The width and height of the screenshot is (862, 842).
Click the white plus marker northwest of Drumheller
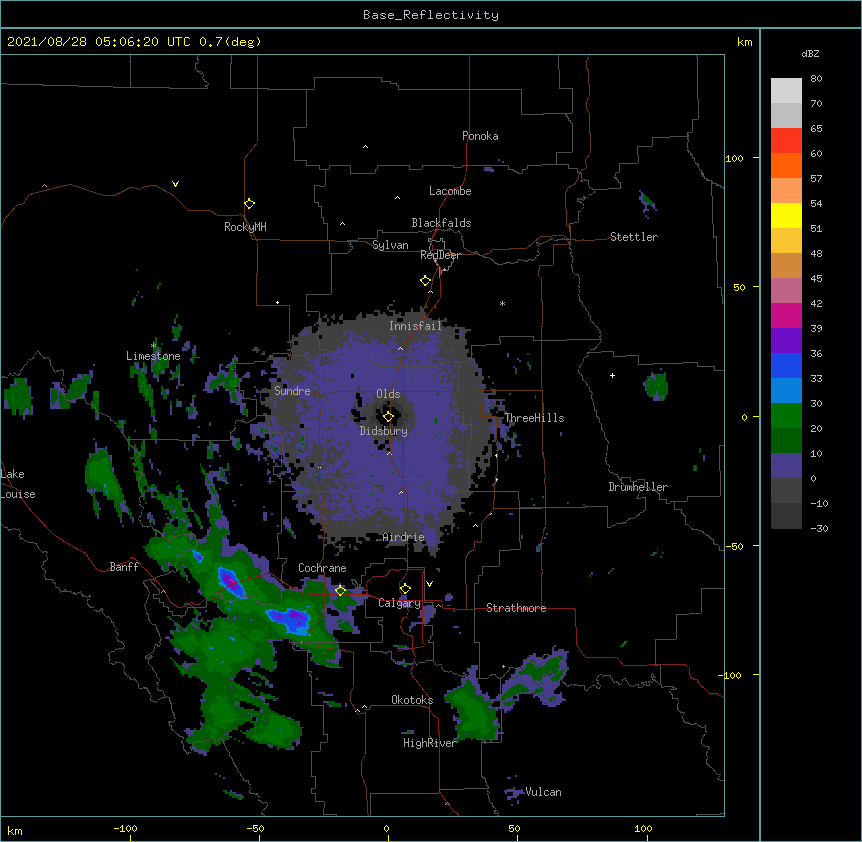(x=612, y=375)
